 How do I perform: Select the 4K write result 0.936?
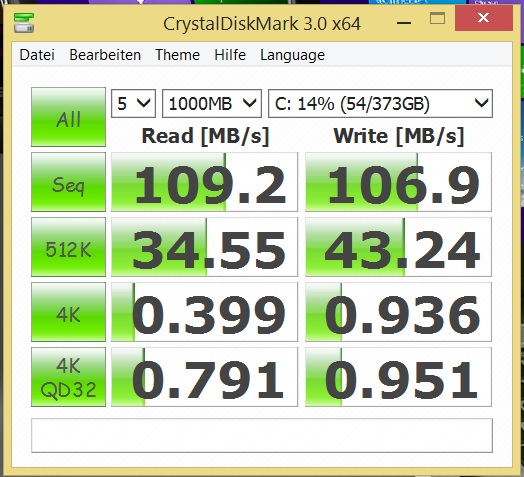(x=398, y=312)
